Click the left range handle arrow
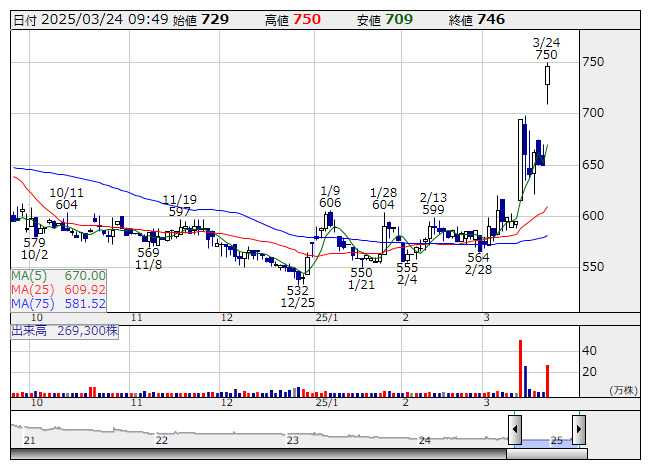This screenshot has height=470, width=653. click(x=515, y=429)
